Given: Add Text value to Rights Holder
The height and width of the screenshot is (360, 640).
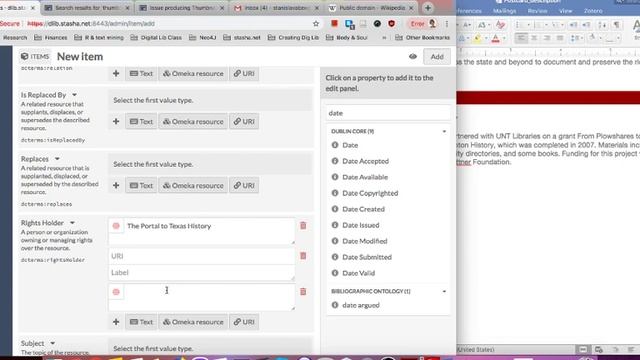Looking at the screenshot, I should [141, 322].
